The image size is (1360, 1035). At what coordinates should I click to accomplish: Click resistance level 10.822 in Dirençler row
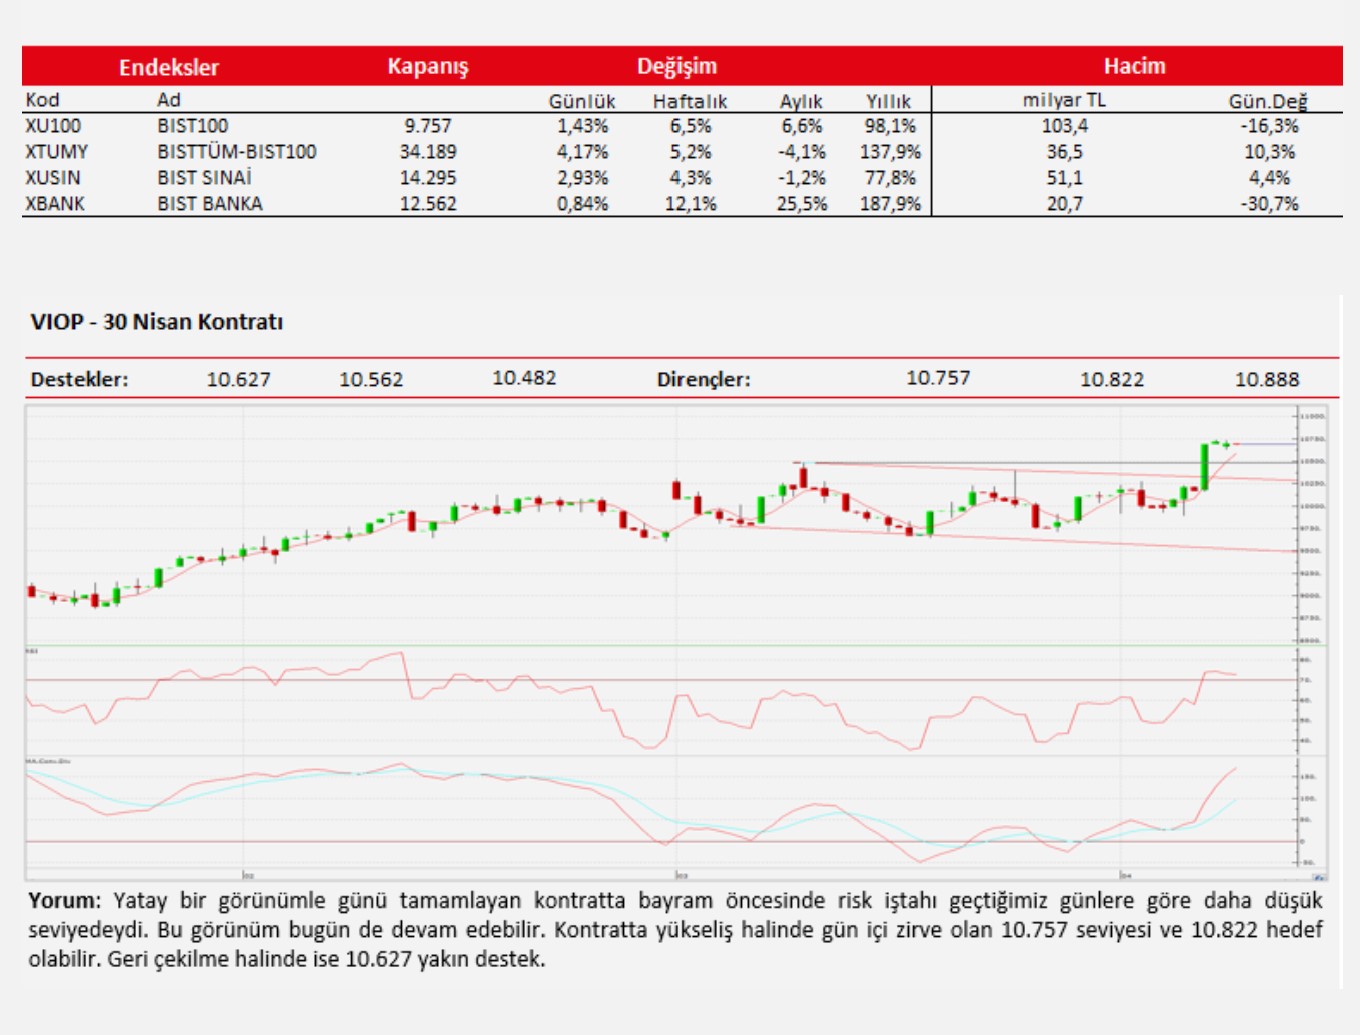pos(1112,380)
